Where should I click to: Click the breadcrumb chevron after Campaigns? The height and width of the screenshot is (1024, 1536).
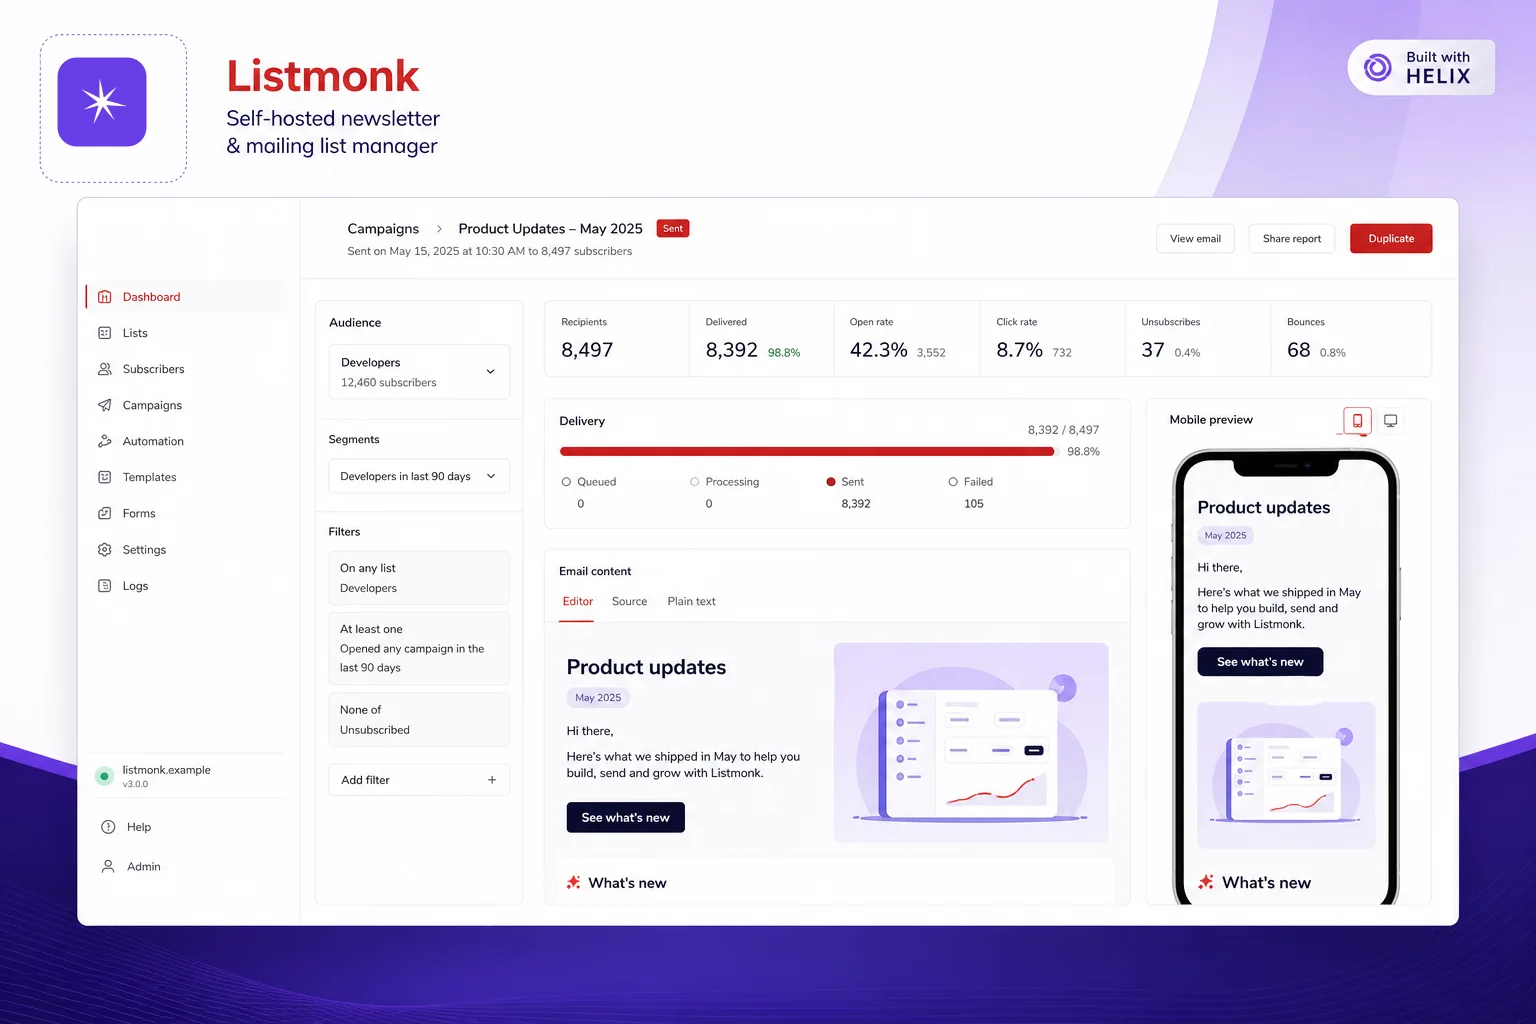[439, 229]
